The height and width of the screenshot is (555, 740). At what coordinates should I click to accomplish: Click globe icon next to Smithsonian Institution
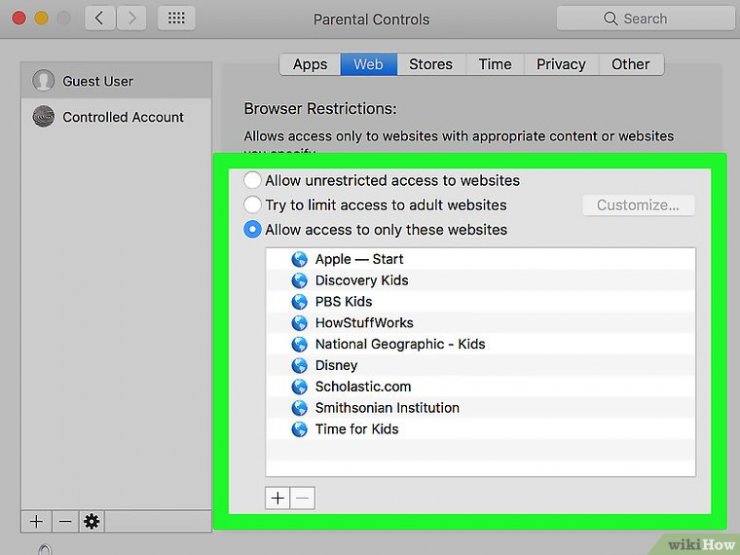pyautogui.click(x=299, y=408)
